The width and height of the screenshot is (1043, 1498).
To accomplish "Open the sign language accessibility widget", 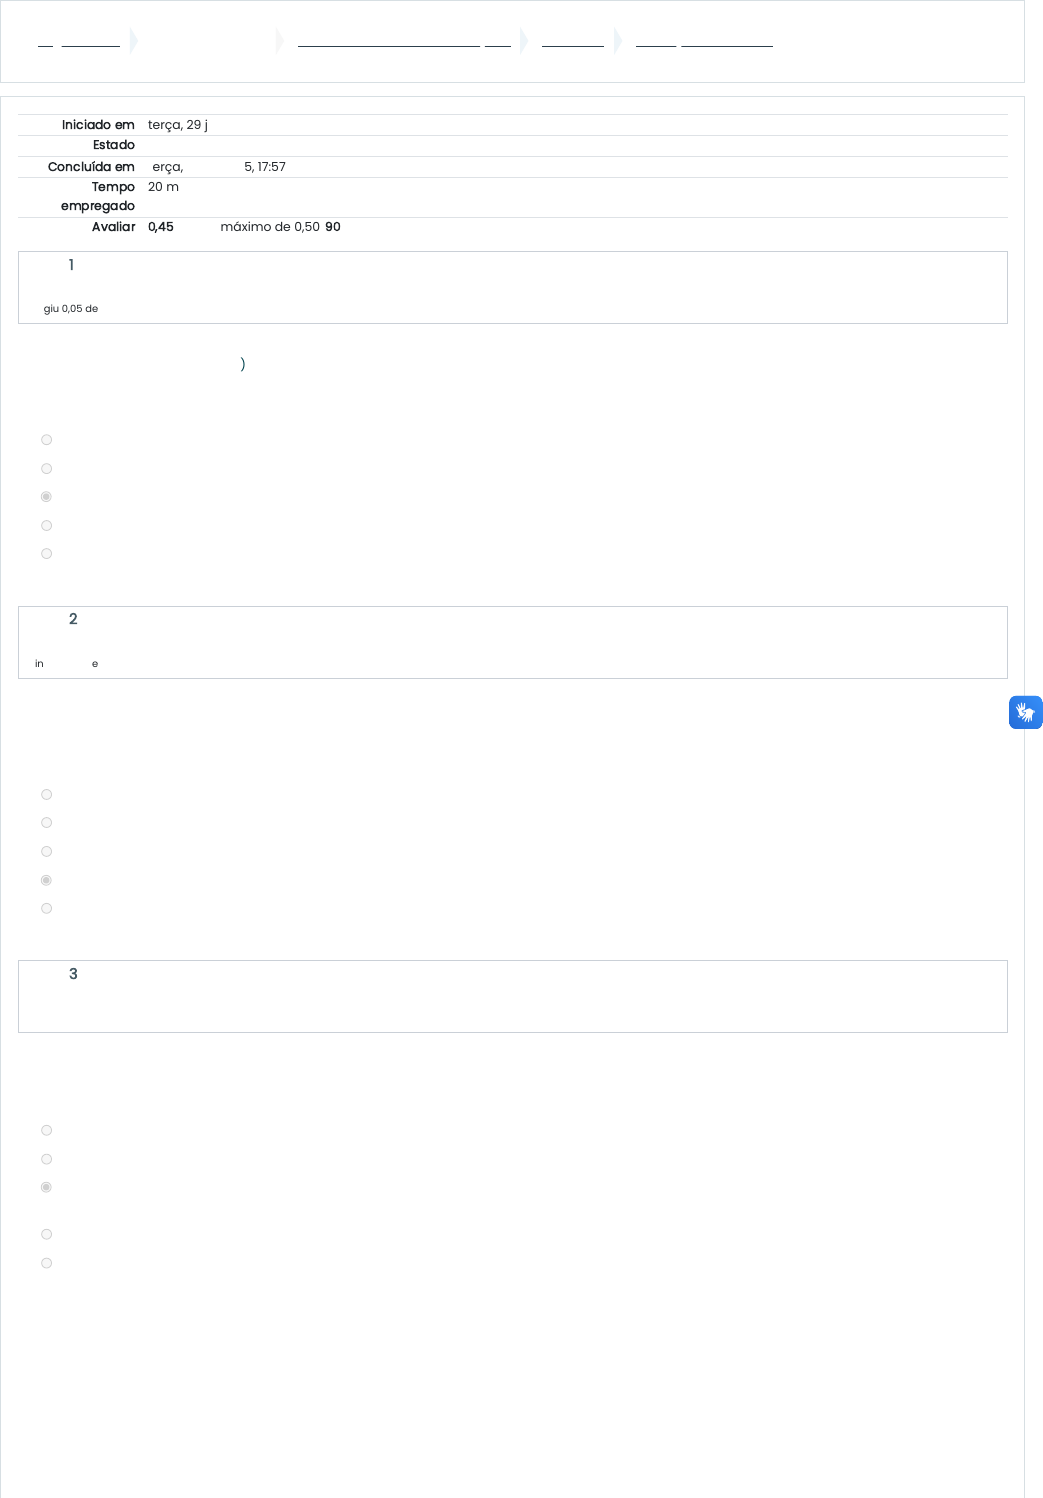I will 1025,712.
